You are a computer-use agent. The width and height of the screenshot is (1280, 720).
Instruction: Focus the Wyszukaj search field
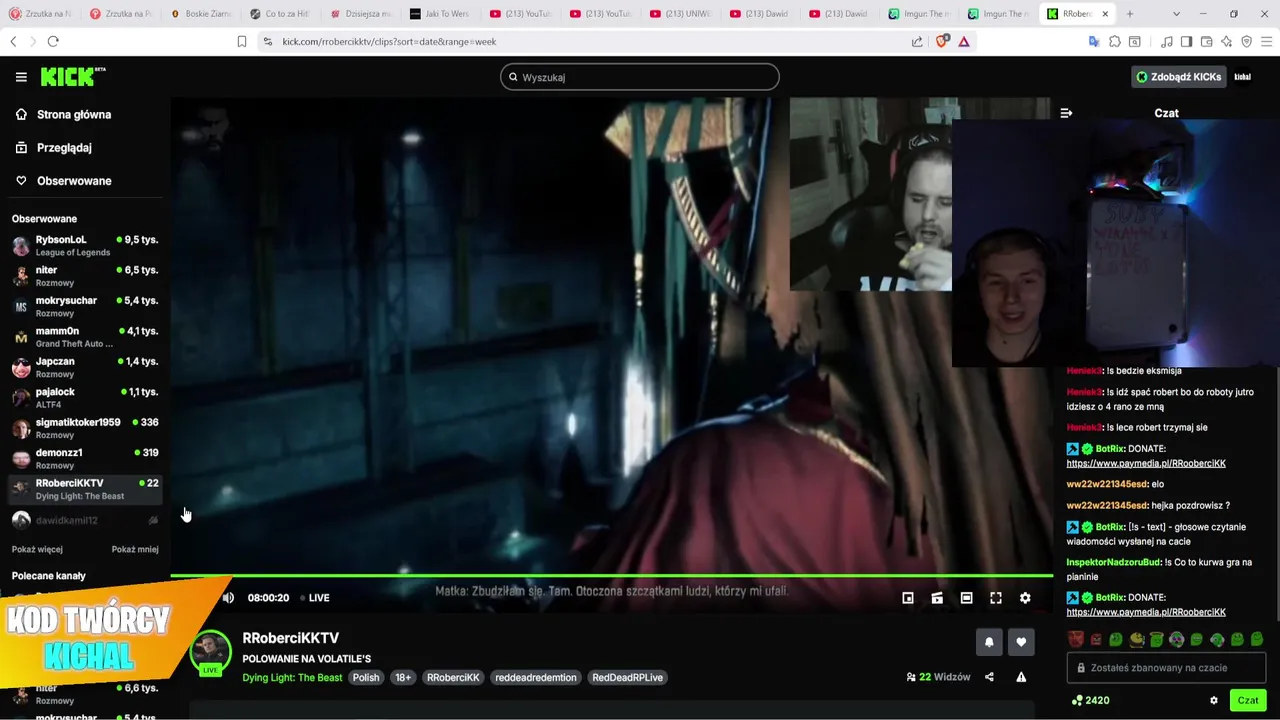pyautogui.click(x=640, y=77)
